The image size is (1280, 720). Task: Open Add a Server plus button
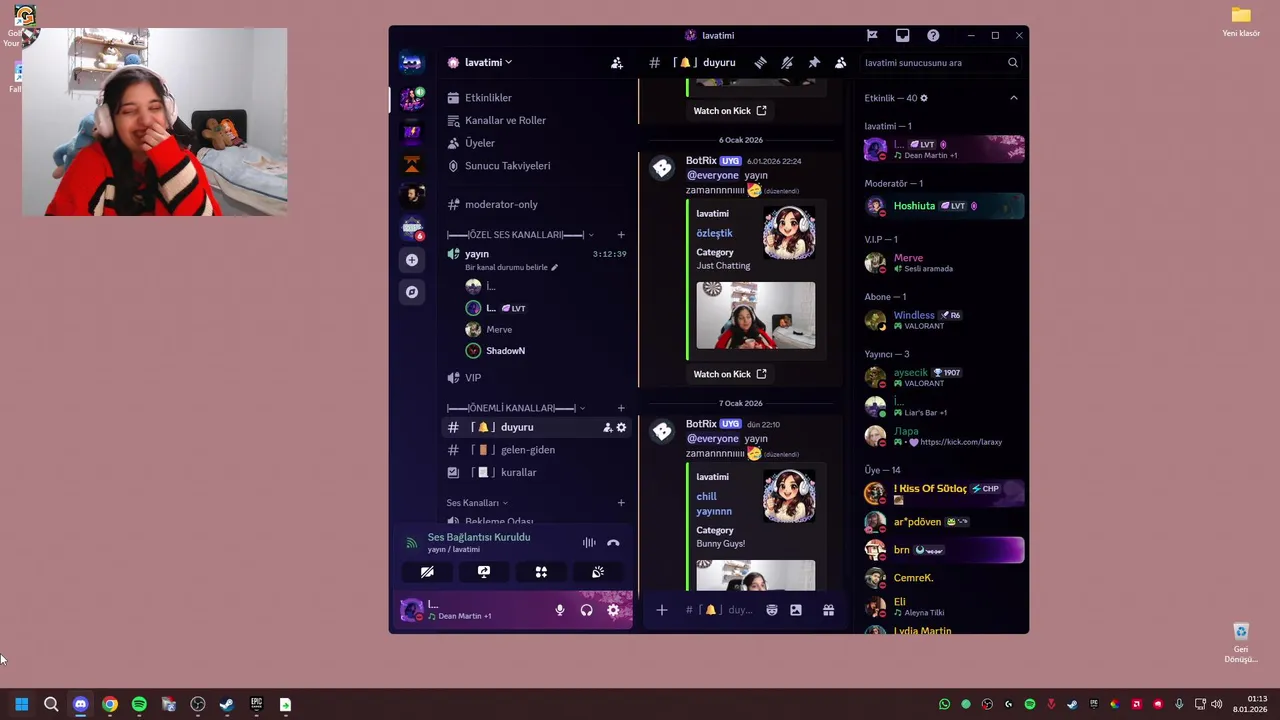[x=412, y=260]
